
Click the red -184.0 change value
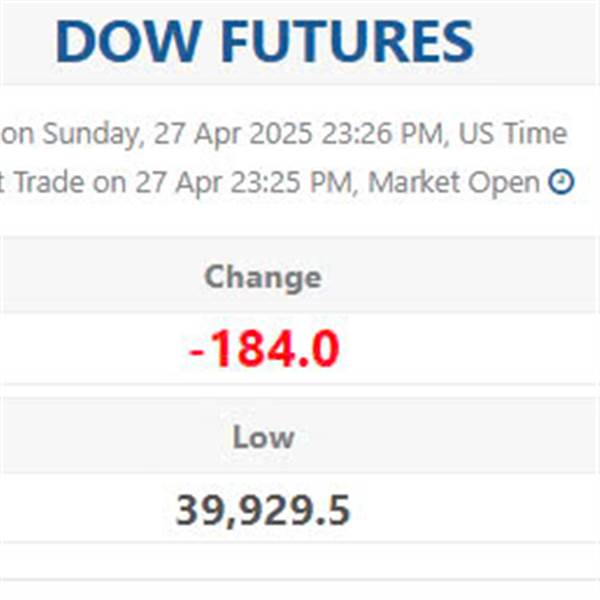pyautogui.click(x=264, y=349)
